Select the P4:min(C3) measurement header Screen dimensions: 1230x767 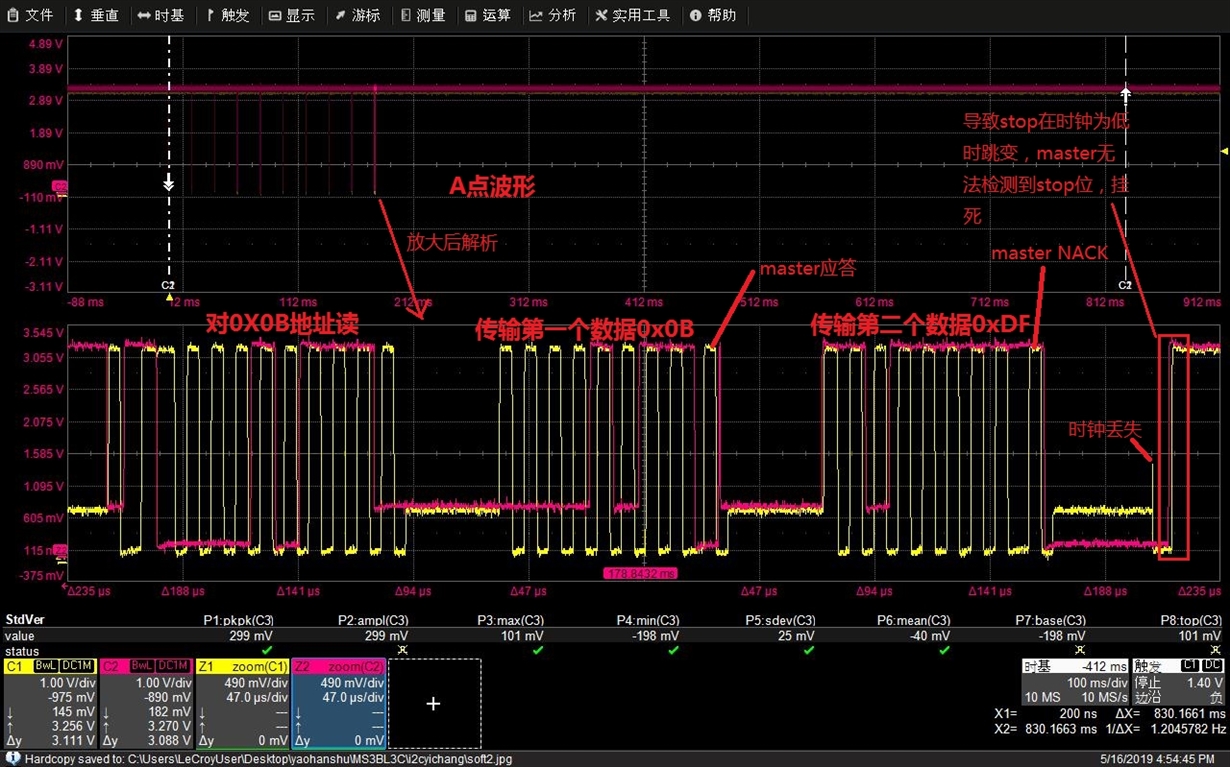click(647, 620)
